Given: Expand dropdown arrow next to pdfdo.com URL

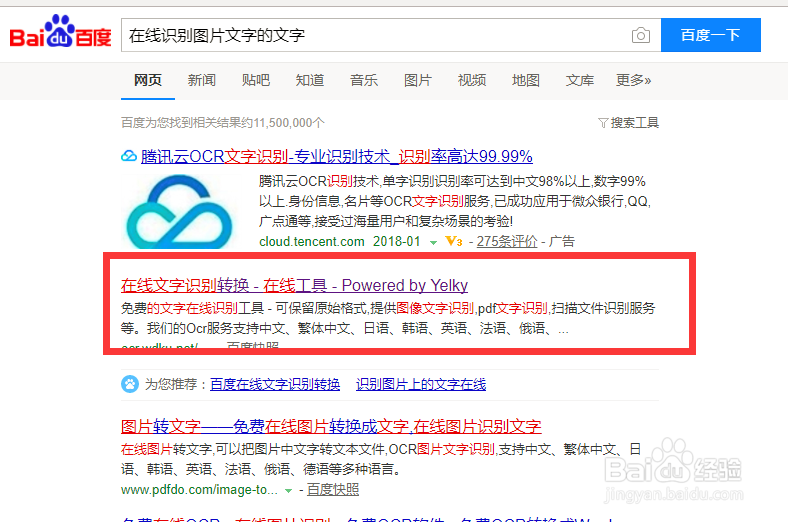Looking at the screenshot, I should [288, 491].
